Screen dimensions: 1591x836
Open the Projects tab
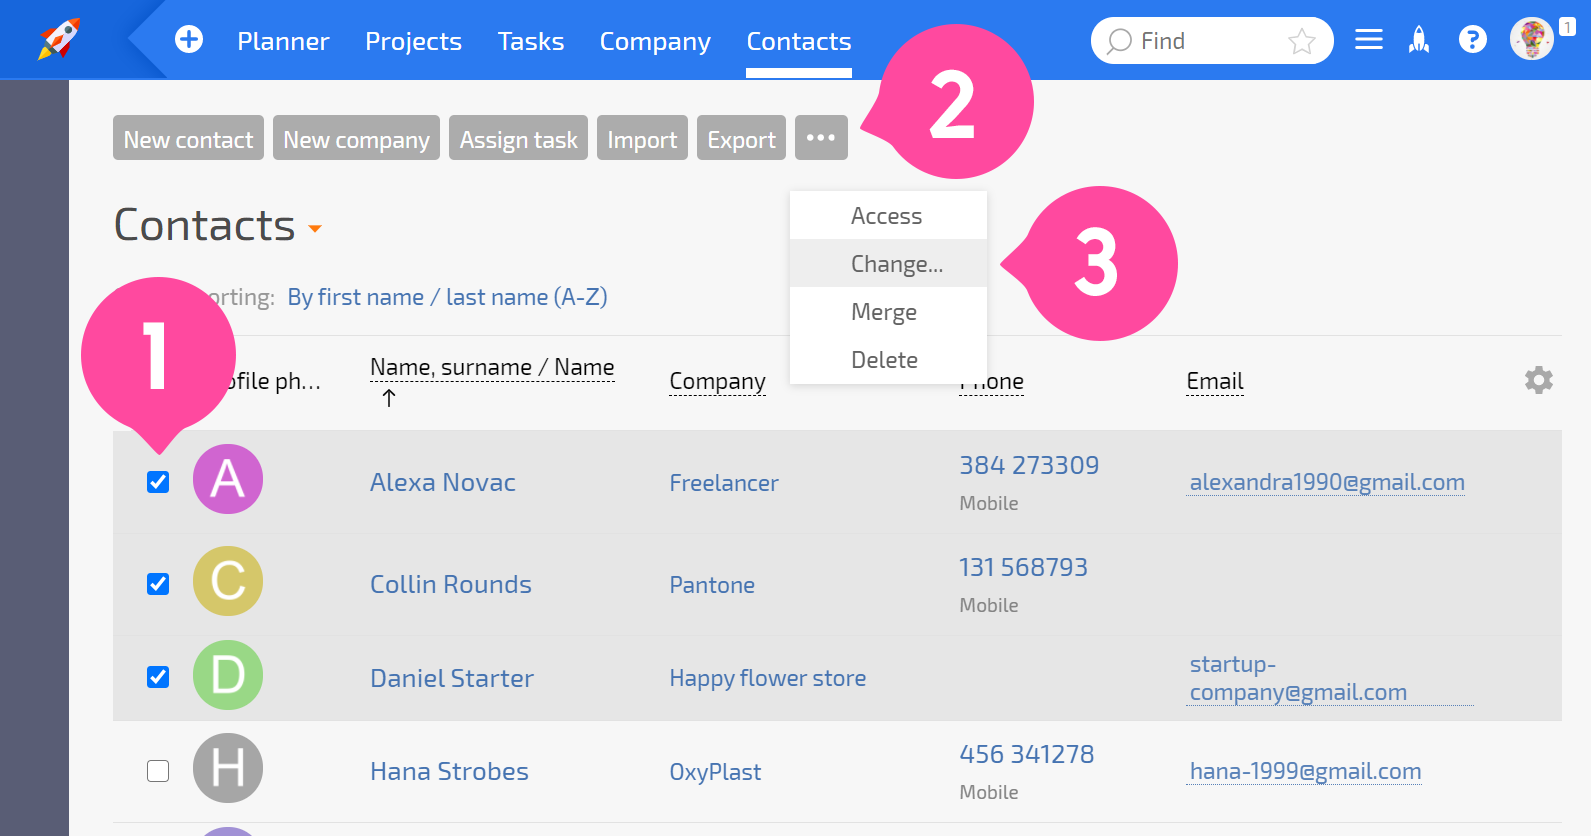[413, 41]
